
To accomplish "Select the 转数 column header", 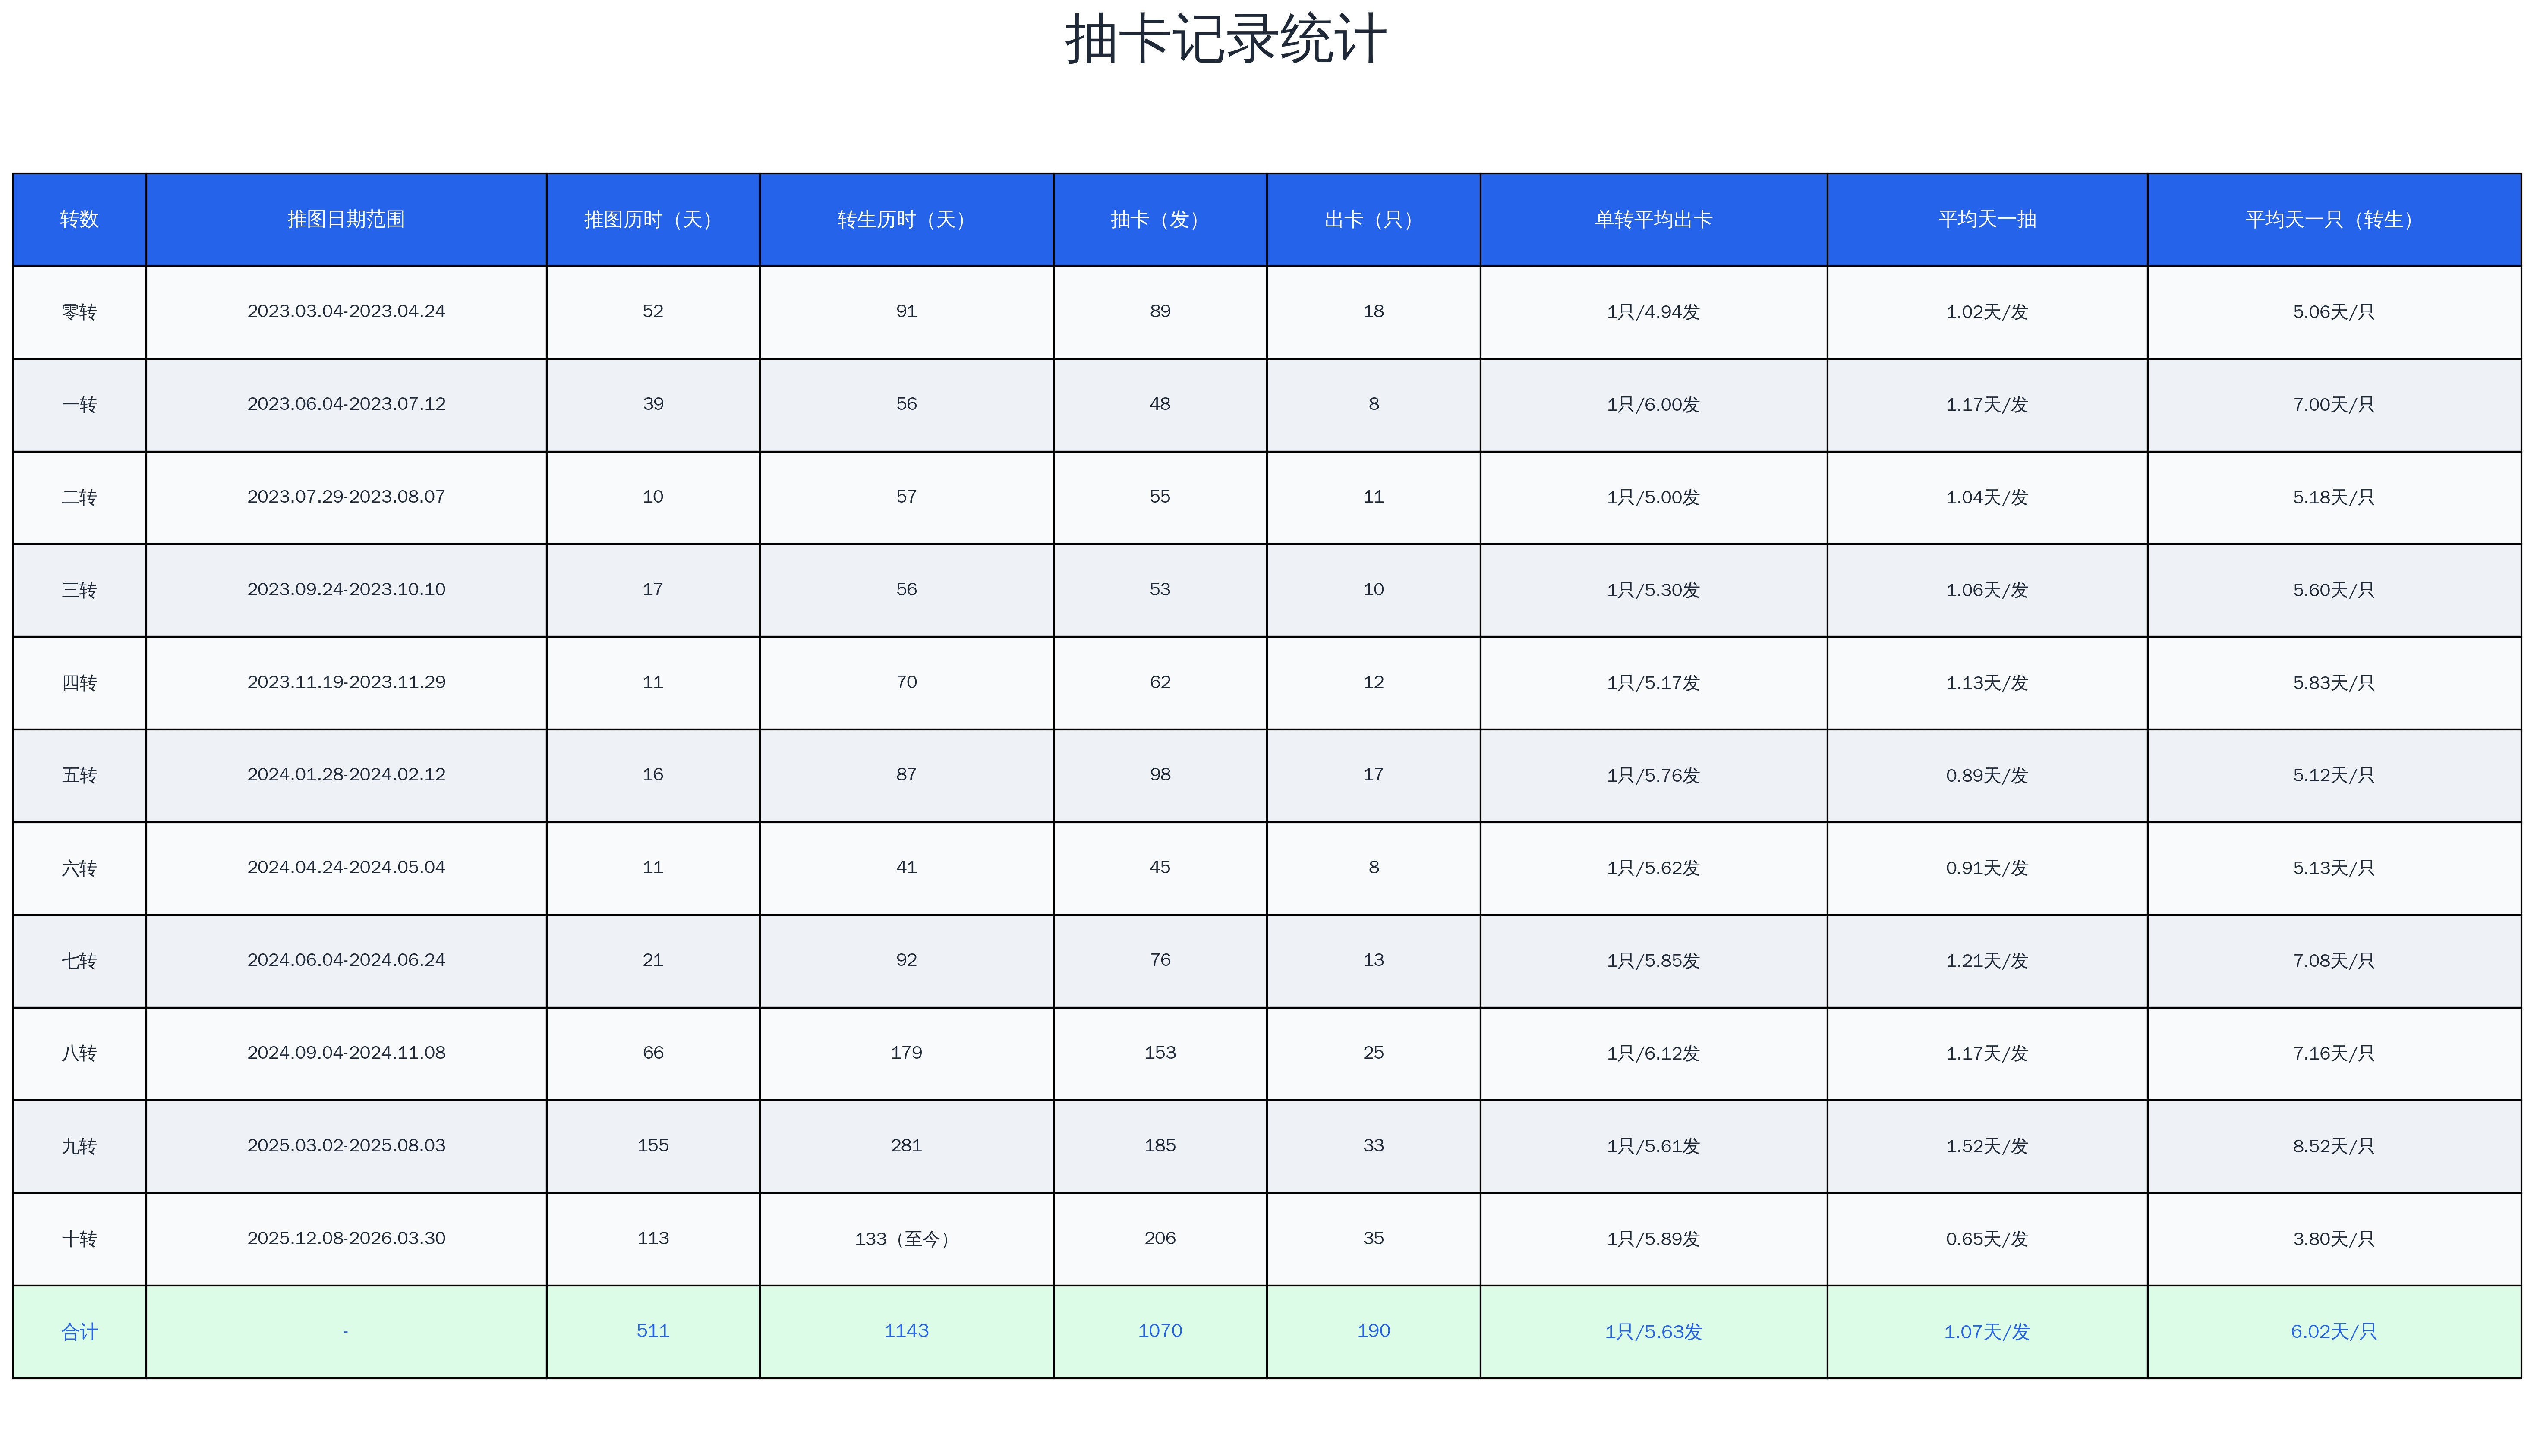I will coord(79,219).
